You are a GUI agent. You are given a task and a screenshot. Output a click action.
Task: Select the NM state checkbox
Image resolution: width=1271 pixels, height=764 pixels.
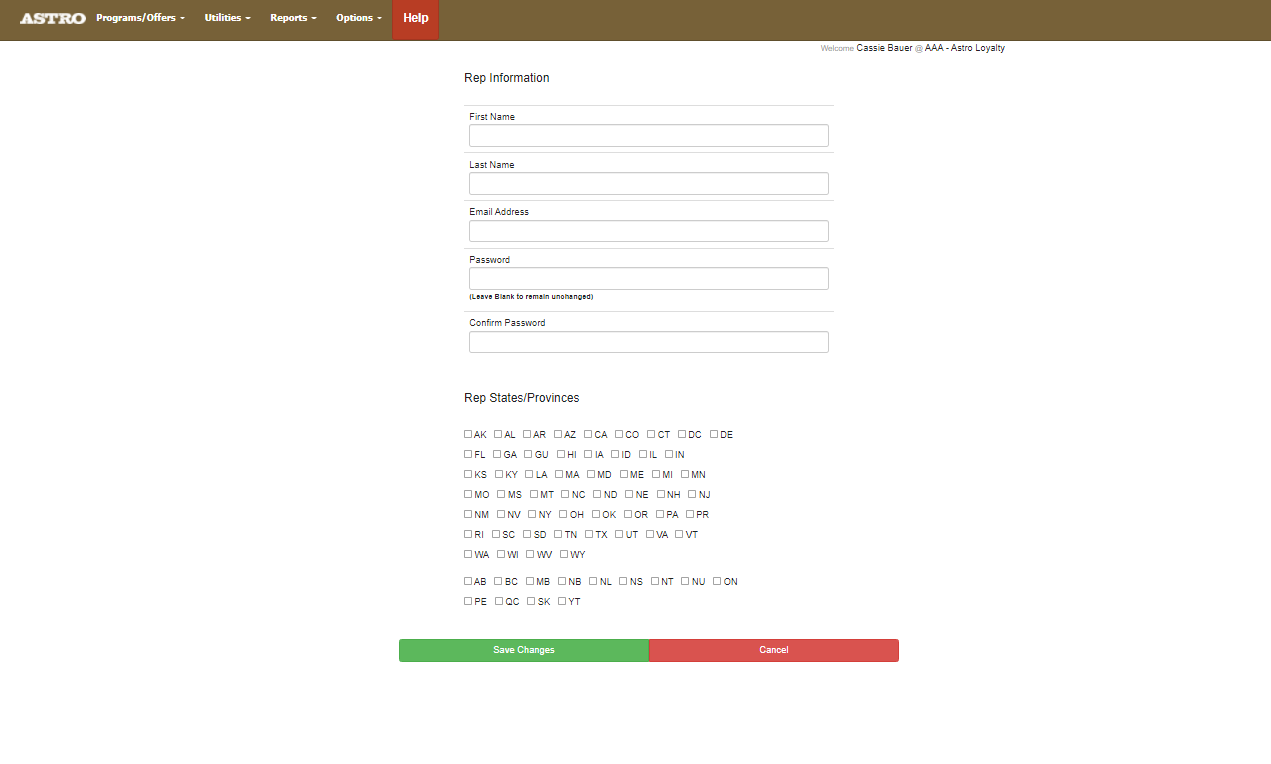(468, 514)
